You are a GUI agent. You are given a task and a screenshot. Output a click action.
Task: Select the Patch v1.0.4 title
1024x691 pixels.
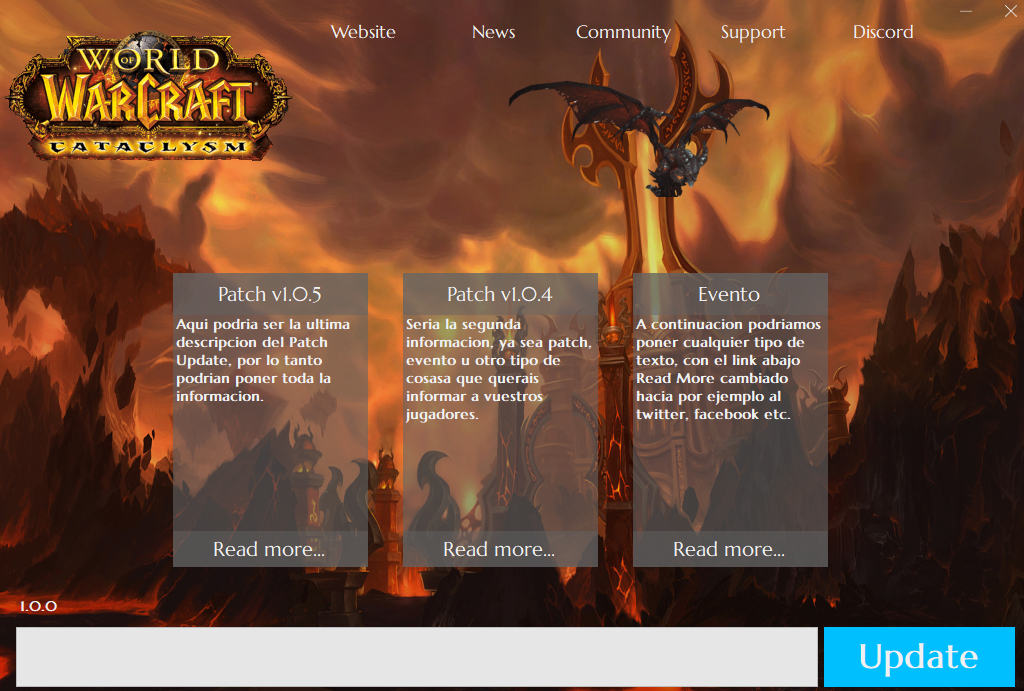(x=500, y=295)
